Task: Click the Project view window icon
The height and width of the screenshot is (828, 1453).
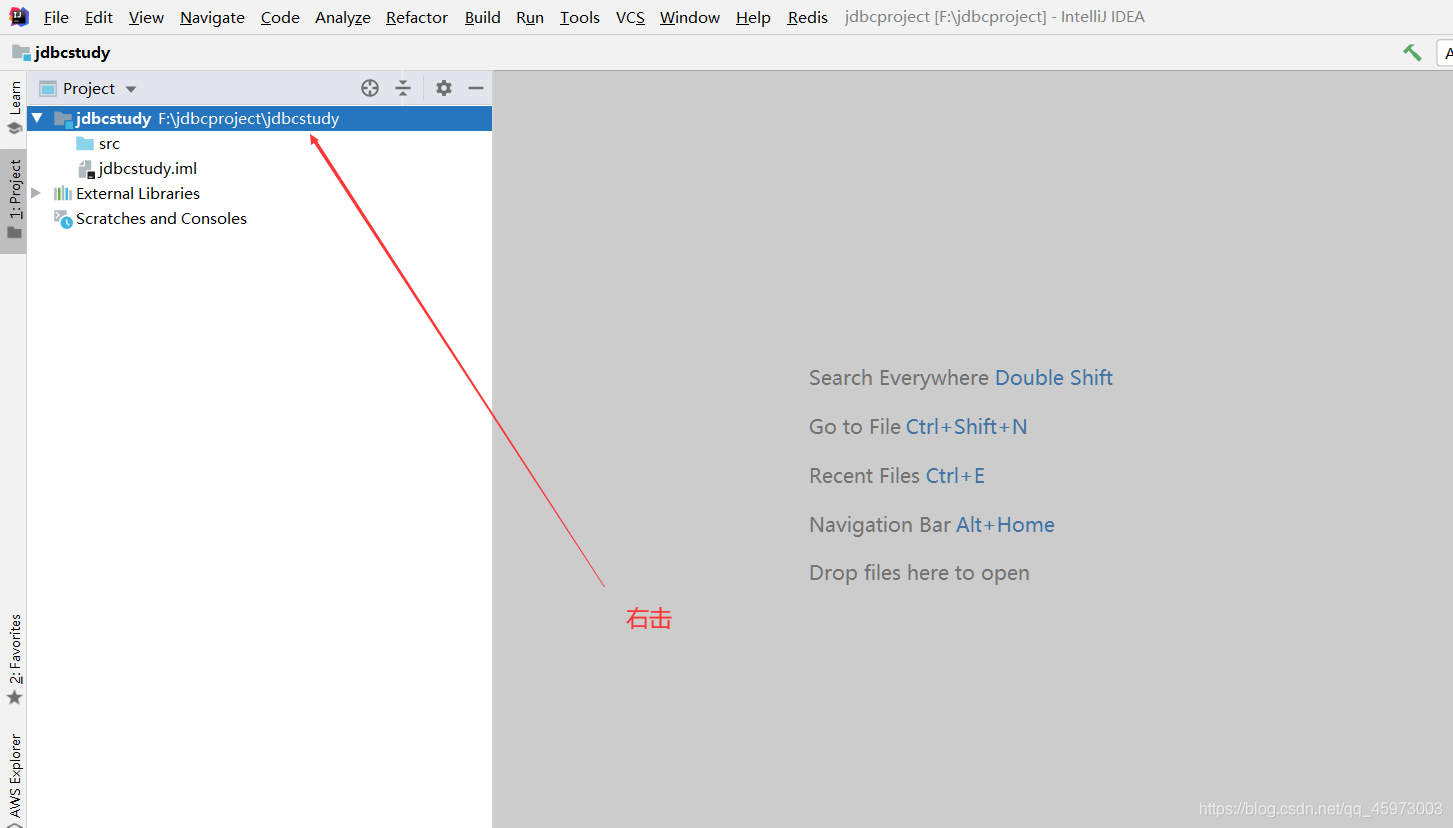Action: (x=48, y=88)
